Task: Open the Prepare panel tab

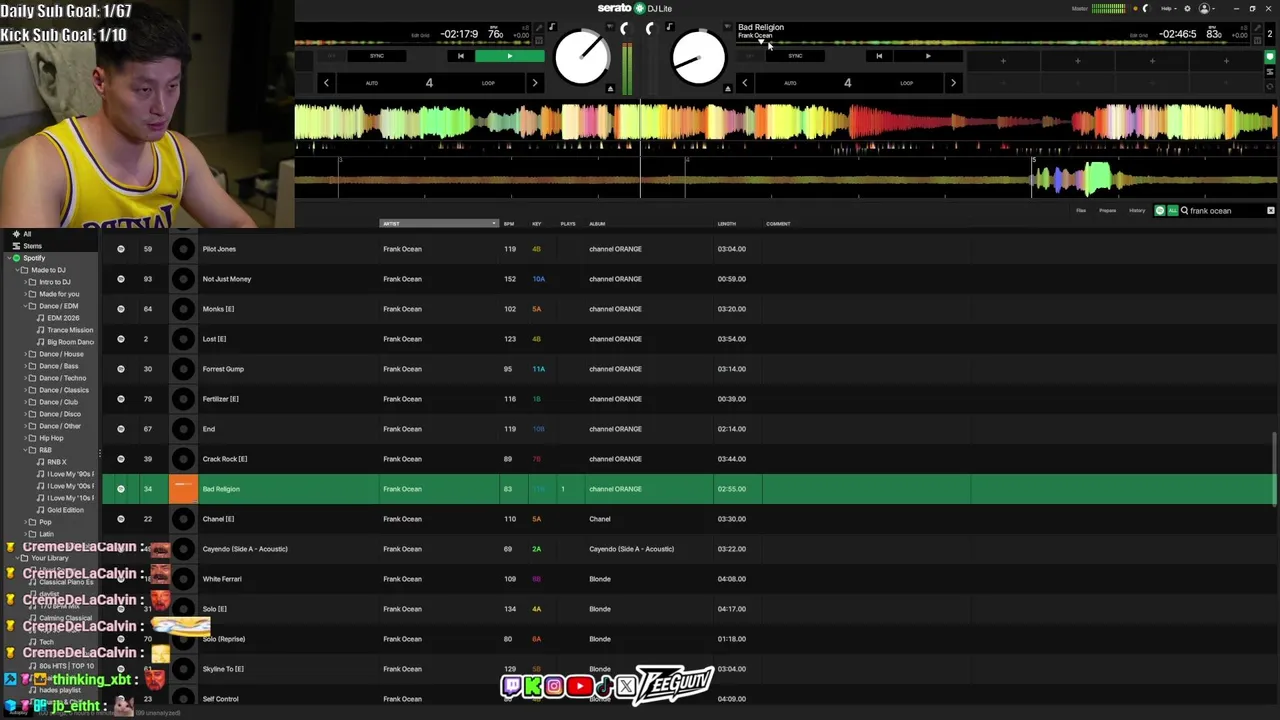Action: pos(1108,211)
